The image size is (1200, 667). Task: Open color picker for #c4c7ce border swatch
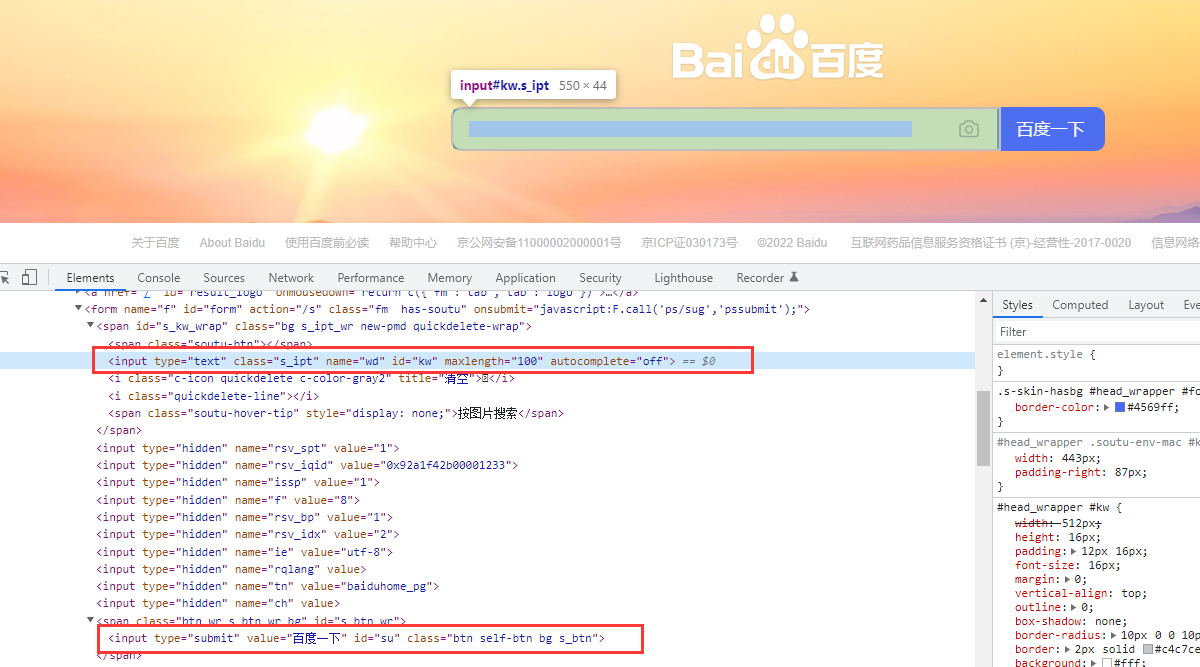coord(1148,649)
